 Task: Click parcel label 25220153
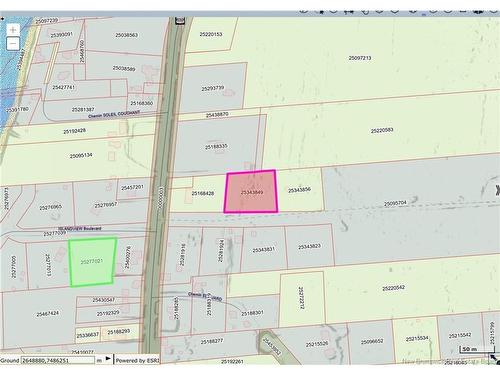211,34
